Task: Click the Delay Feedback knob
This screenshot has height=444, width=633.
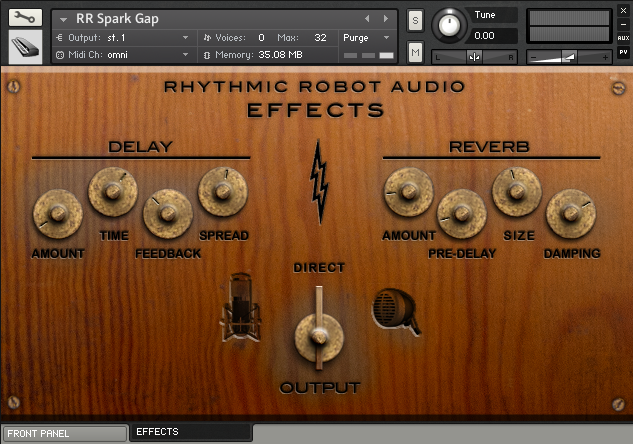Action: pyautogui.click(x=168, y=214)
